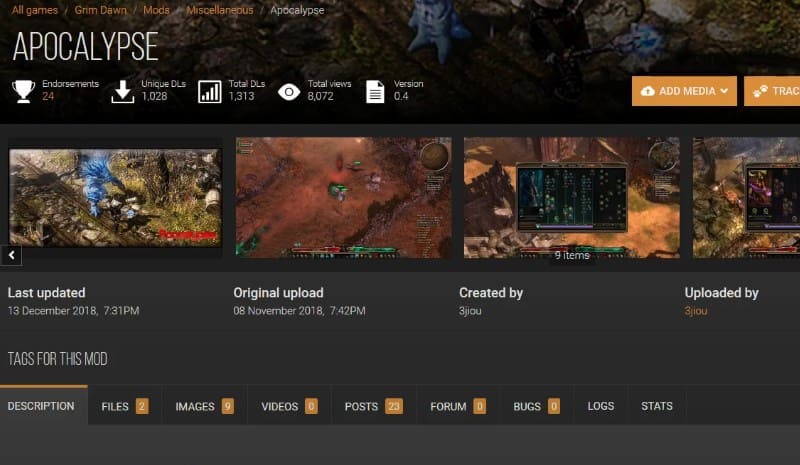Switch to the Images tab
Viewport: 800px width, 465px height.
[204, 406]
